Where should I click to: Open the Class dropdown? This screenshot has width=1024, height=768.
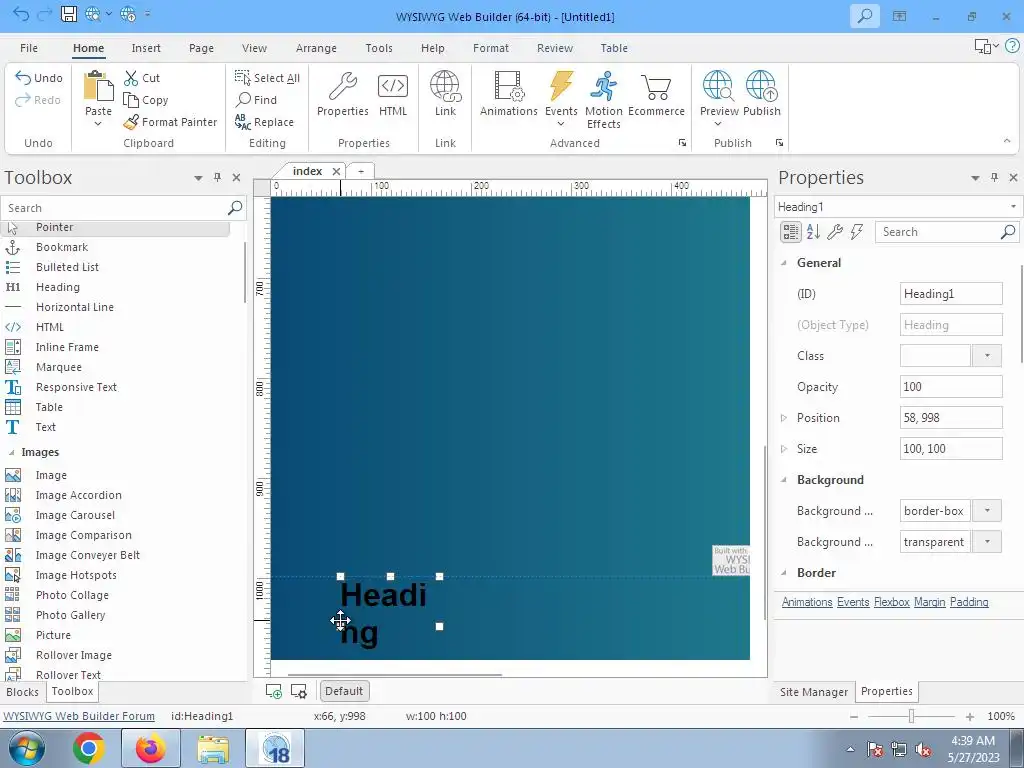(x=987, y=356)
